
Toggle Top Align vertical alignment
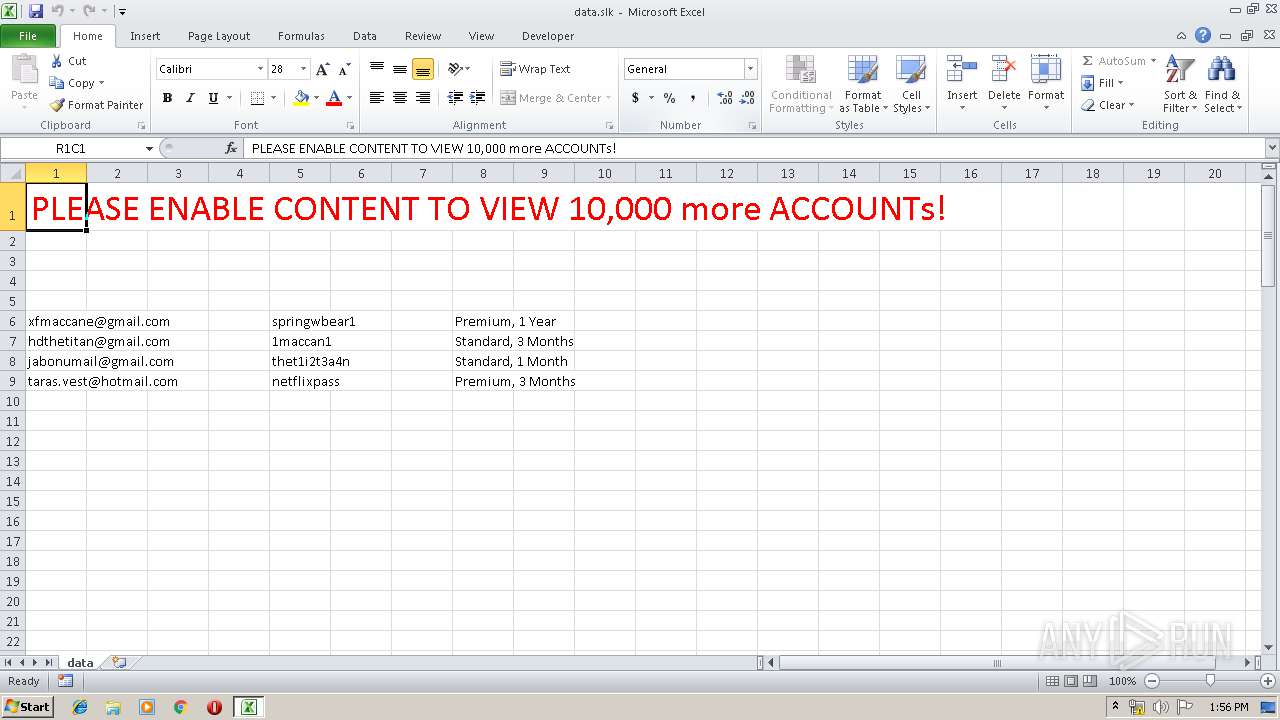point(377,69)
